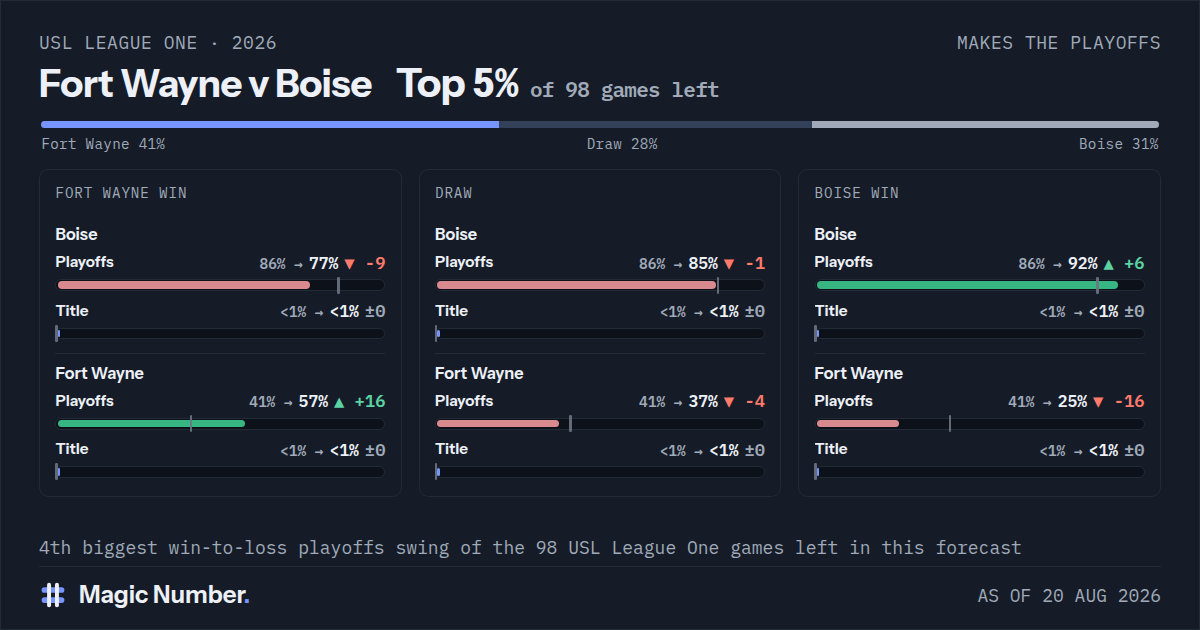The height and width of the screenshot is (630, 1200).
Task: Click Boise green playoffs bar showing 92%
Action: pos(980,285)
